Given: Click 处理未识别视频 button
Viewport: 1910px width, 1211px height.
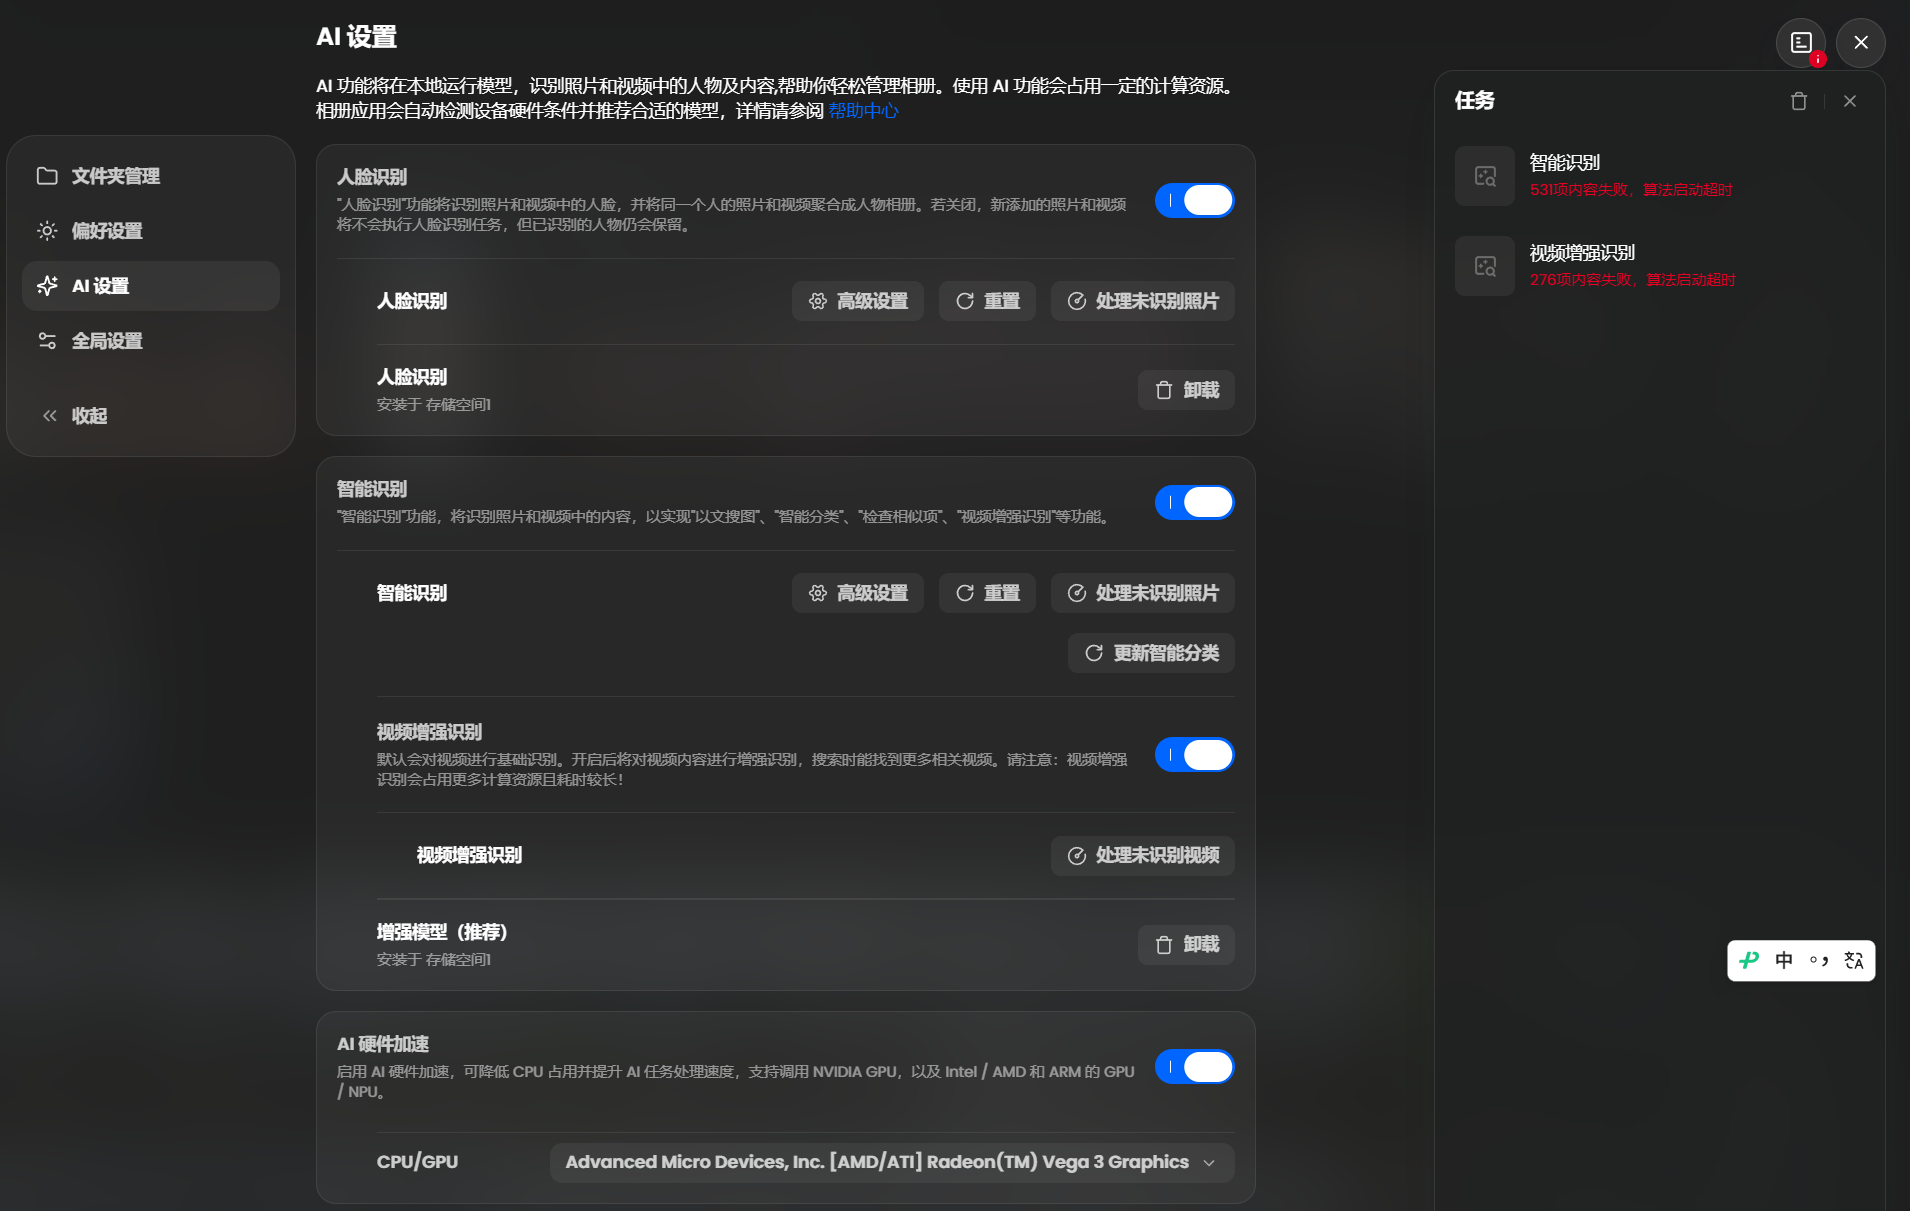Looking at the screenshot, I should [x=1143, y=856].
